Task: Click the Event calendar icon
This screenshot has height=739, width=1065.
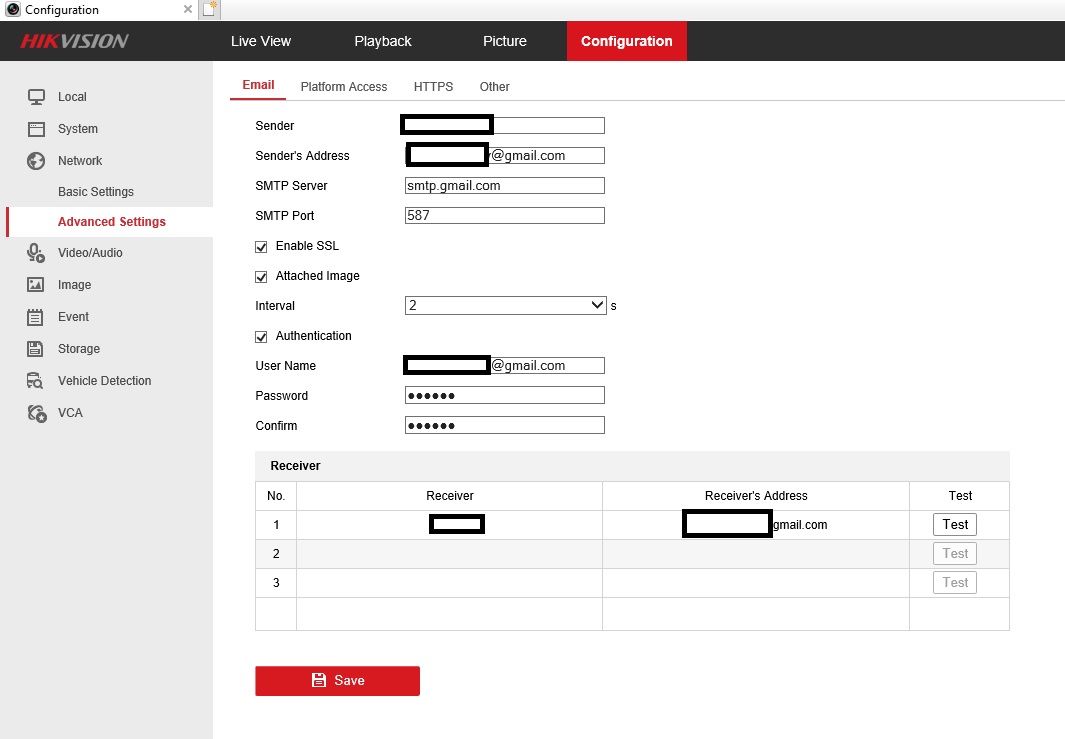Action: (x=37, y=317)
